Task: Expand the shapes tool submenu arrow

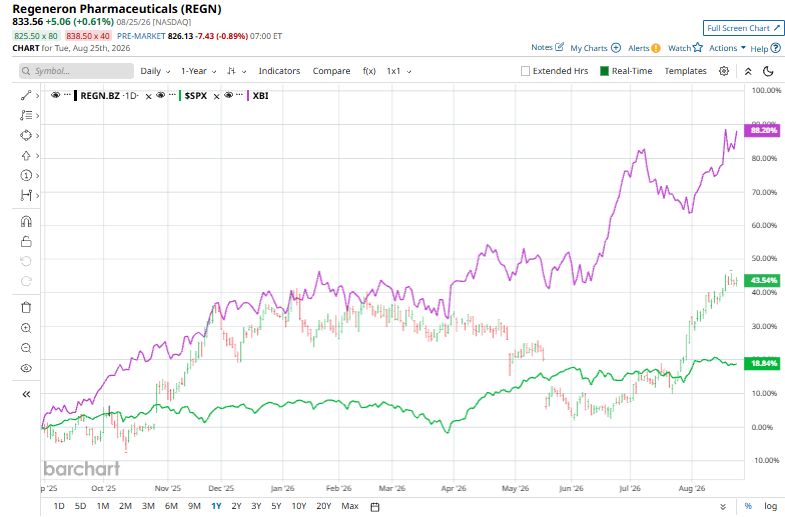Action: tap(38, 136)
